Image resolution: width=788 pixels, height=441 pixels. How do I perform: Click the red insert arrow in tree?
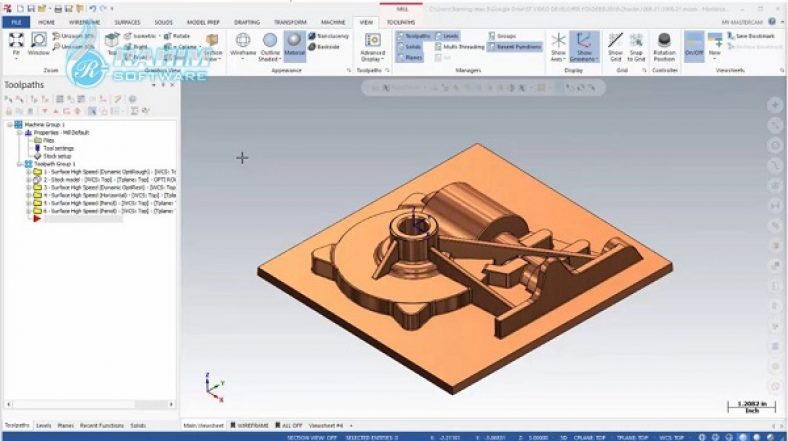(x=37, y=219)
